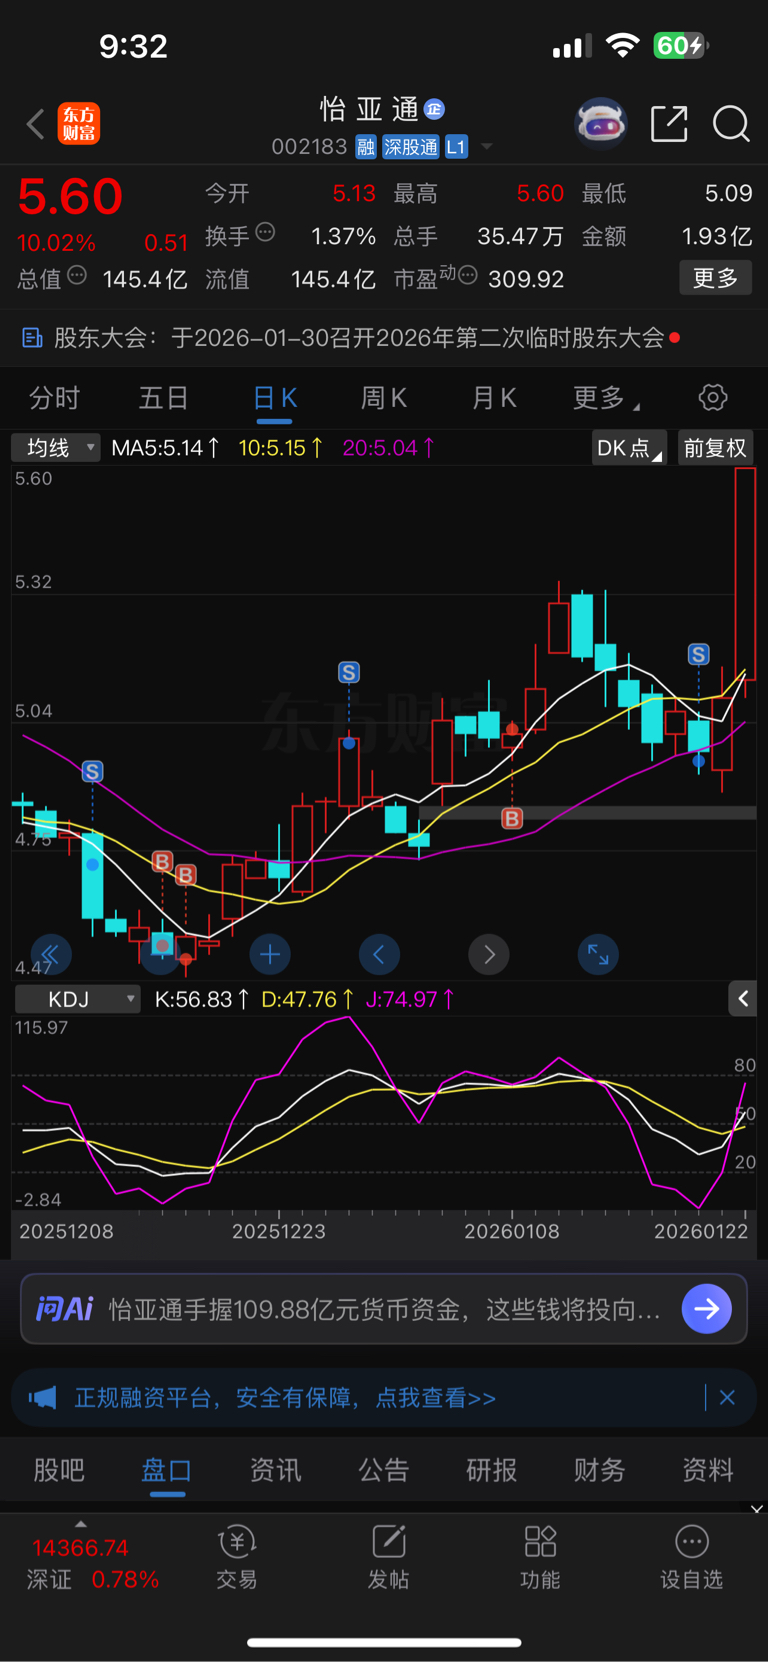Open the 东方财富 logo icon
Image resolution: width=768 pixels, height=1662 pixels.
click(79, 124)
